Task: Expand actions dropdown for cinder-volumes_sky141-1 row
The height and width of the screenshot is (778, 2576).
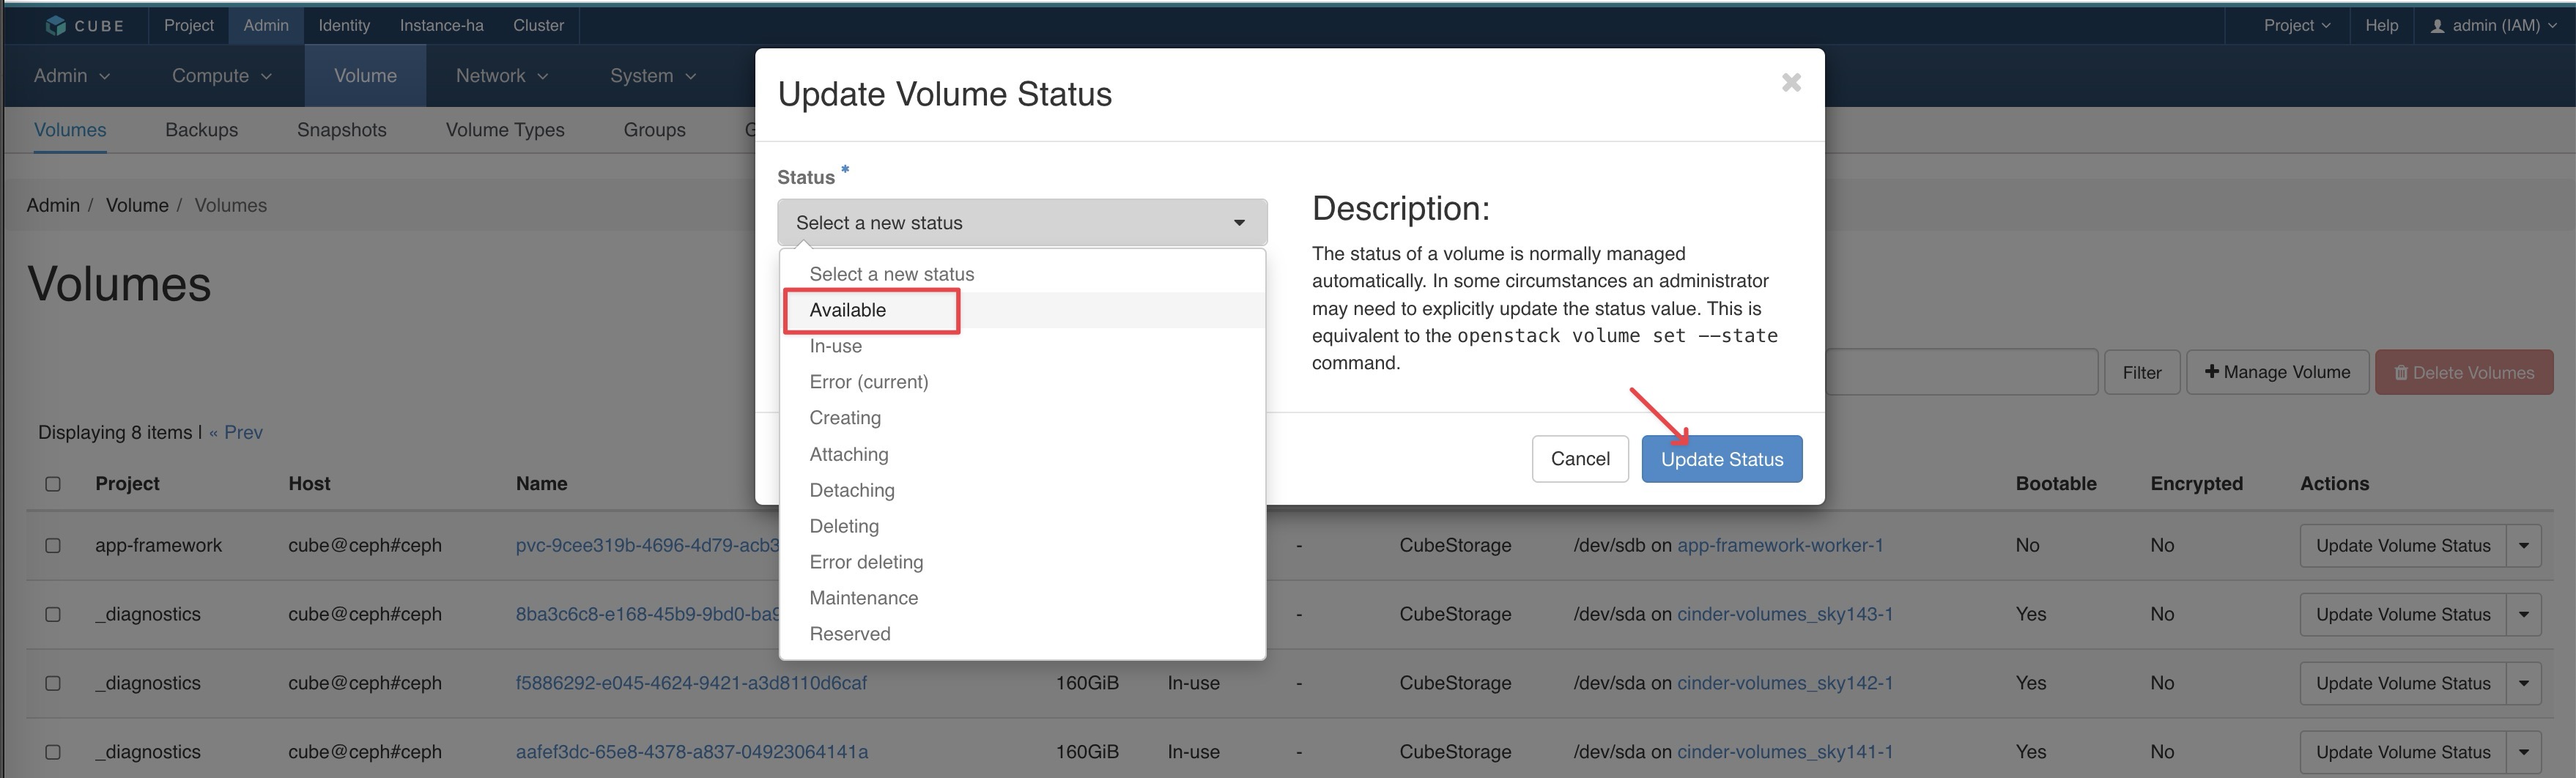Action: [2523, 753]
